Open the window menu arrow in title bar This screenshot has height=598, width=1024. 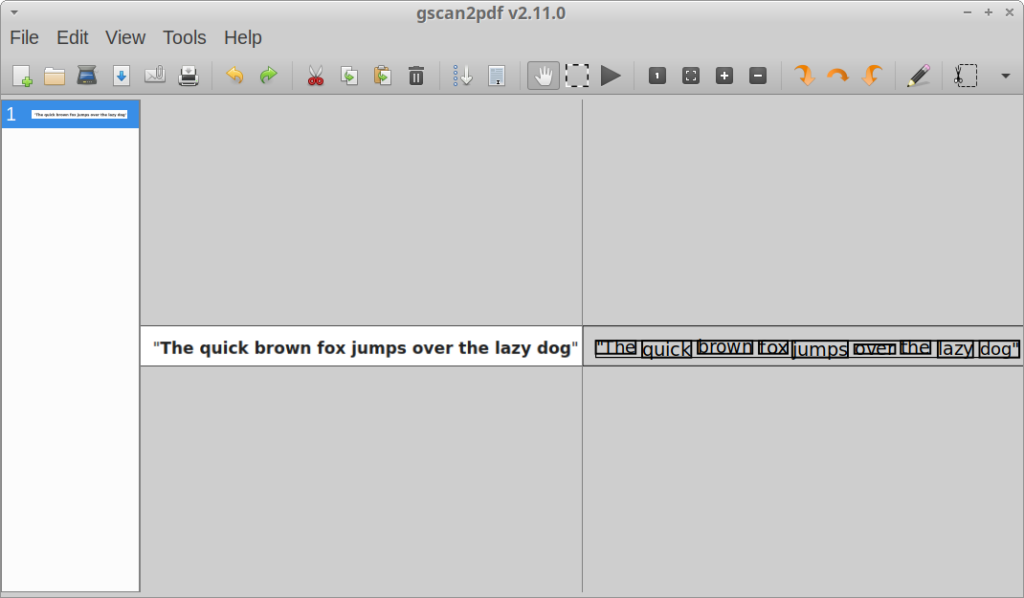click(x=14, y=12)
